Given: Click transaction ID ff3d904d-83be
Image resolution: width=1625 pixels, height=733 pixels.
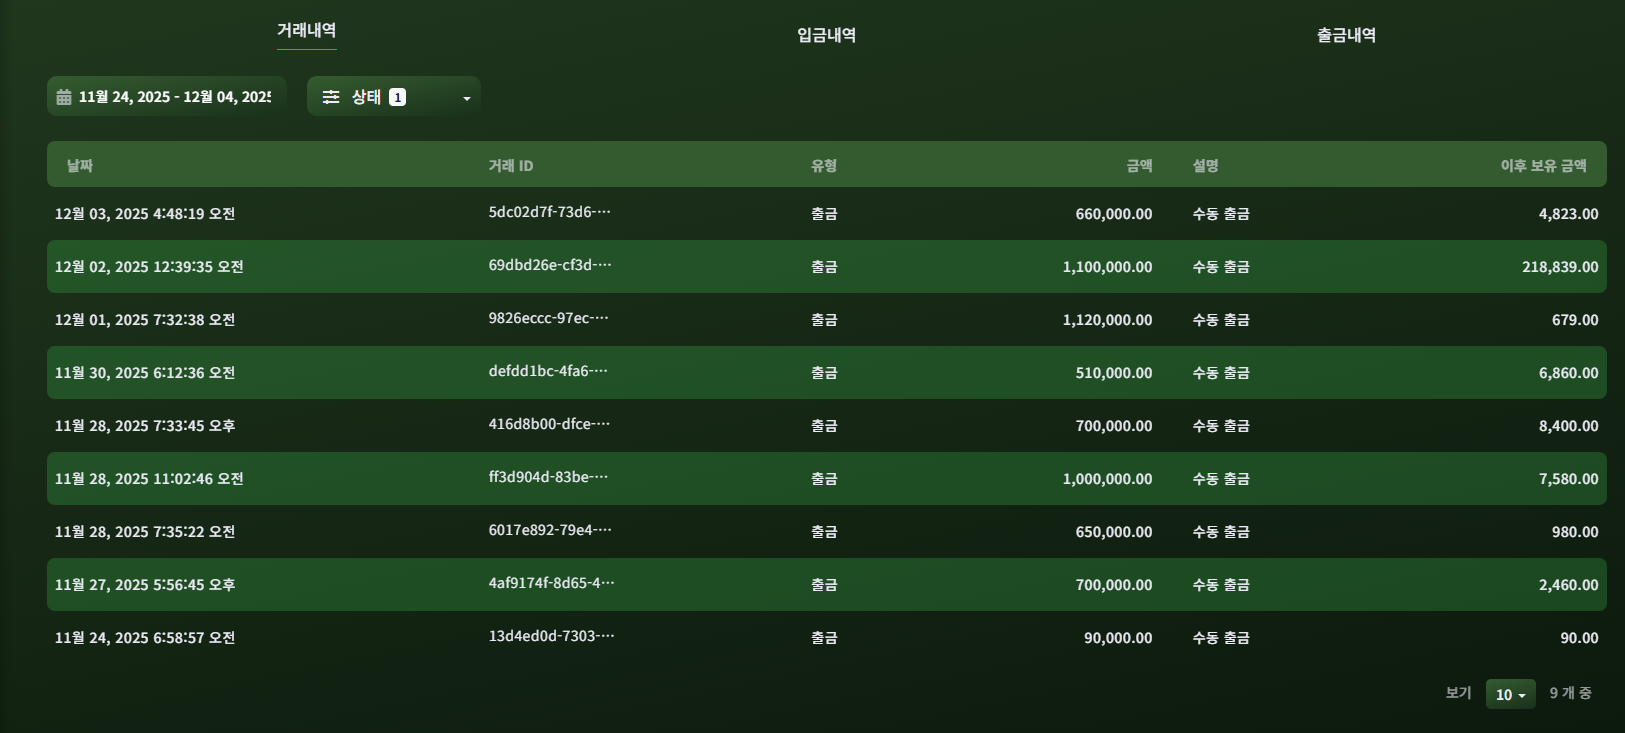Looking at the screenshot, I should (548, 477).
